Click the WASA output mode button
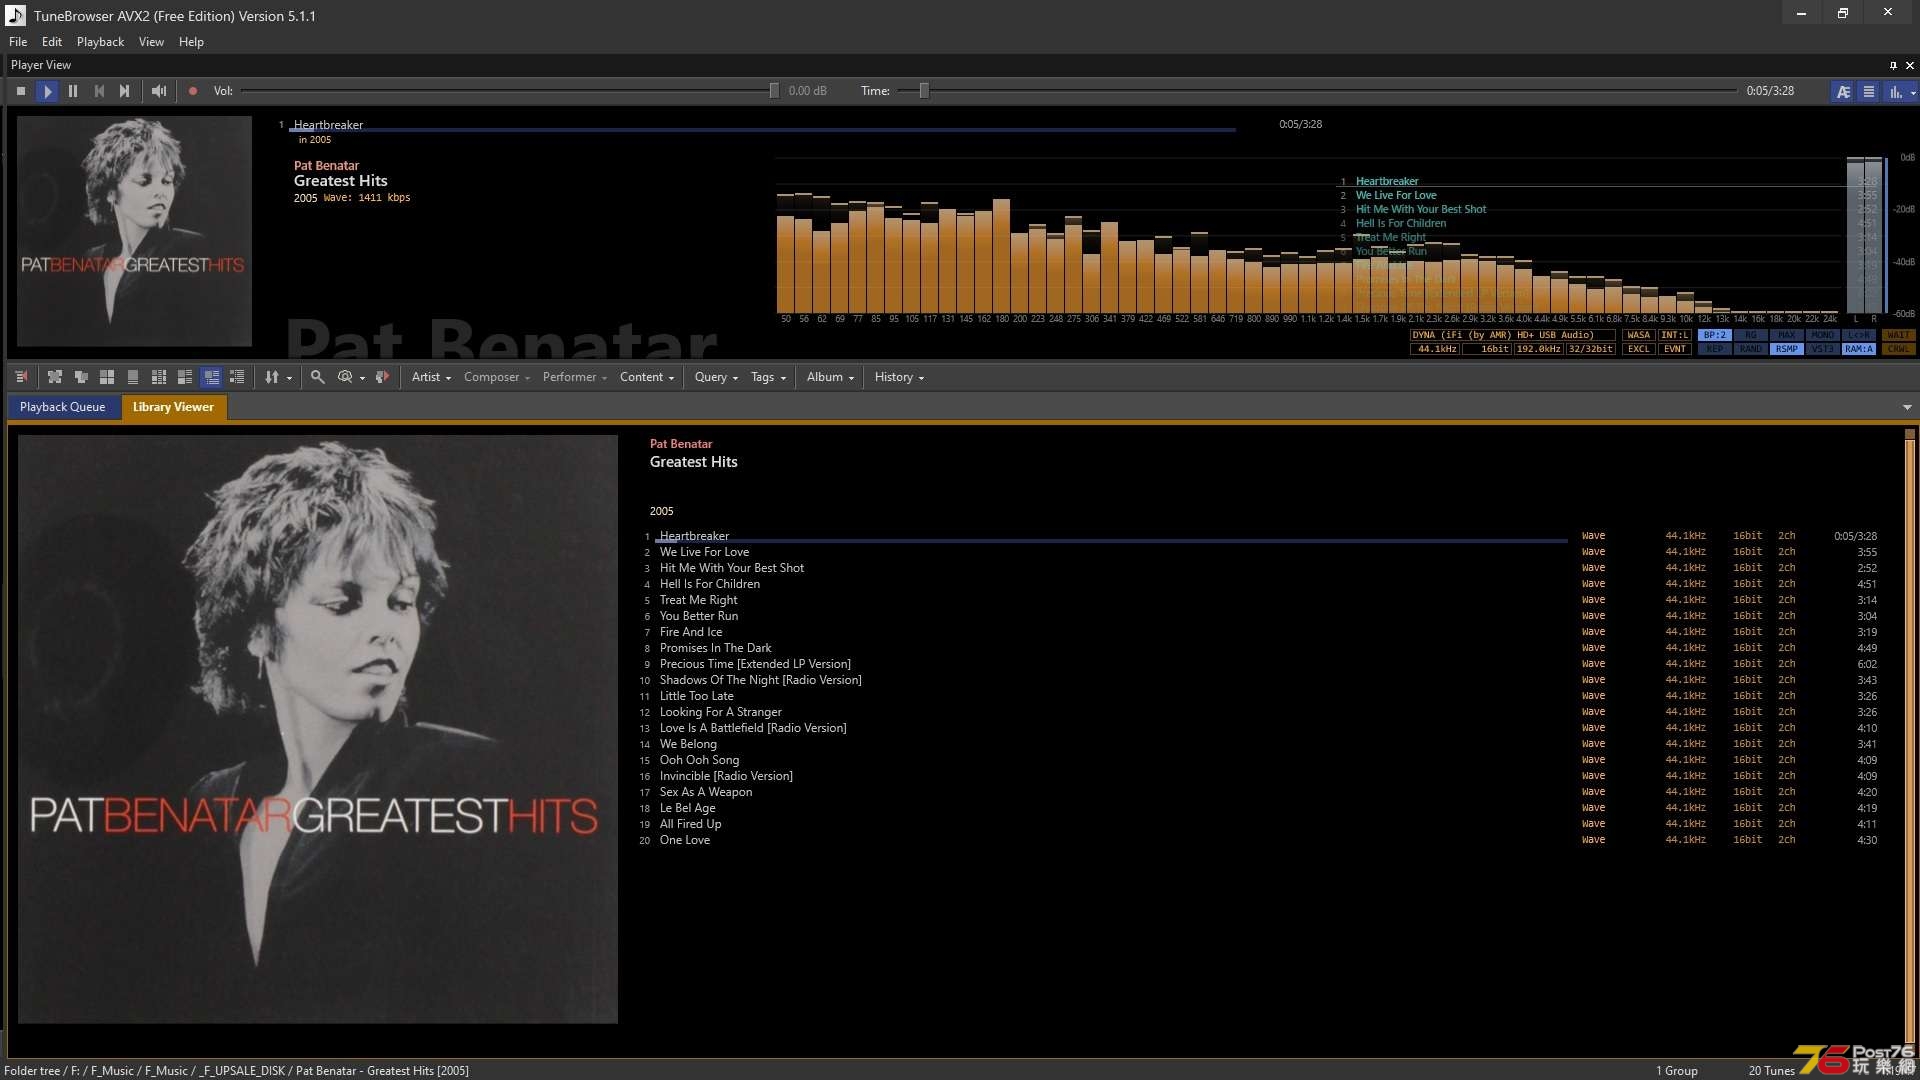1920x1080 pixels. click(x=1639, y=335)
